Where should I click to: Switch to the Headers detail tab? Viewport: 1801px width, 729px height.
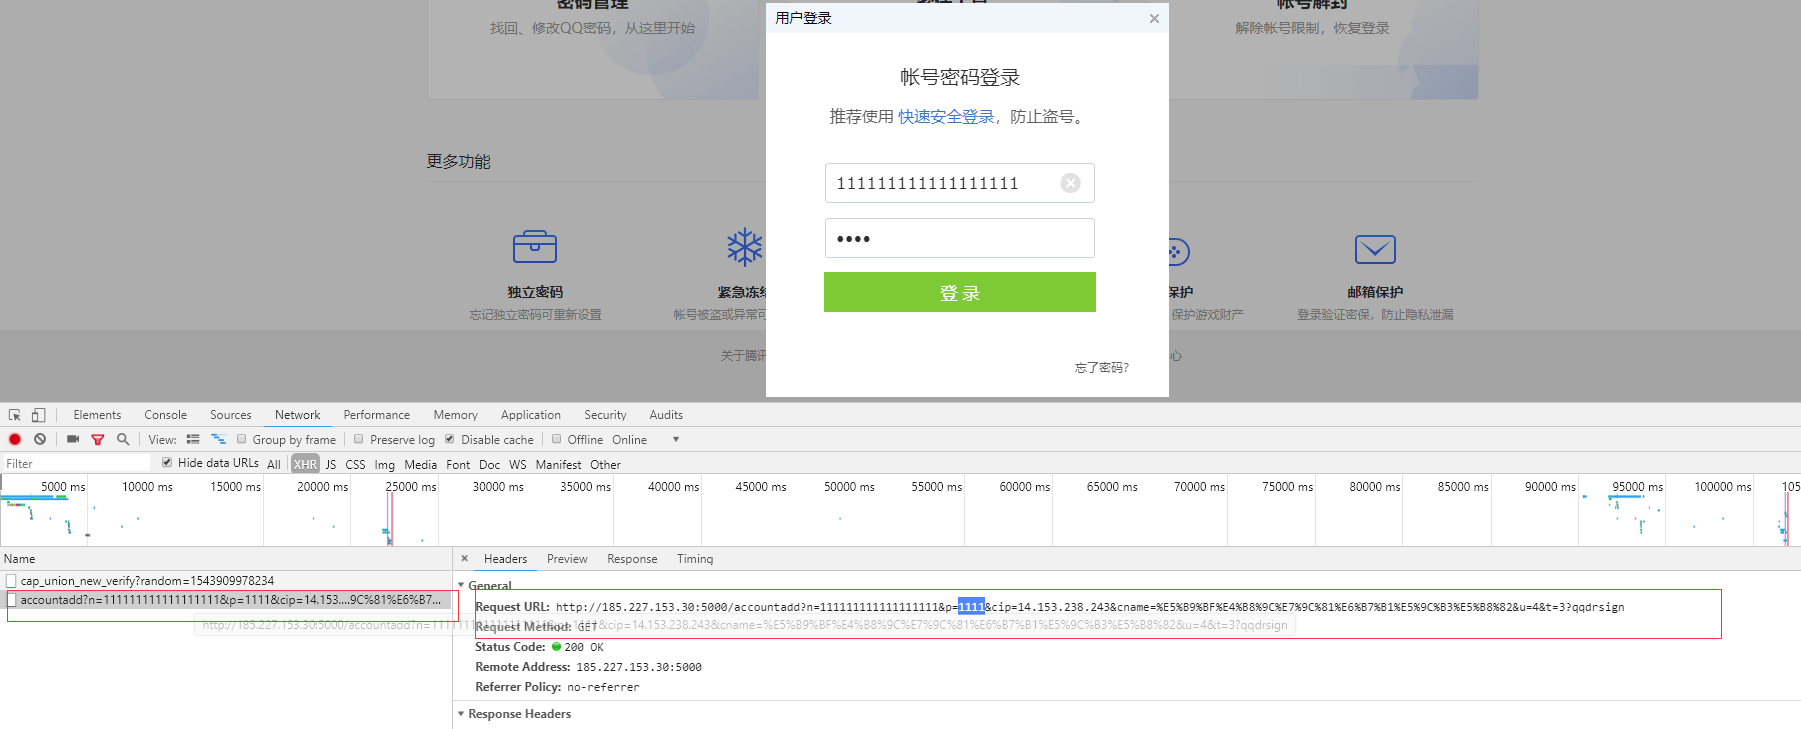coord(506,559)
